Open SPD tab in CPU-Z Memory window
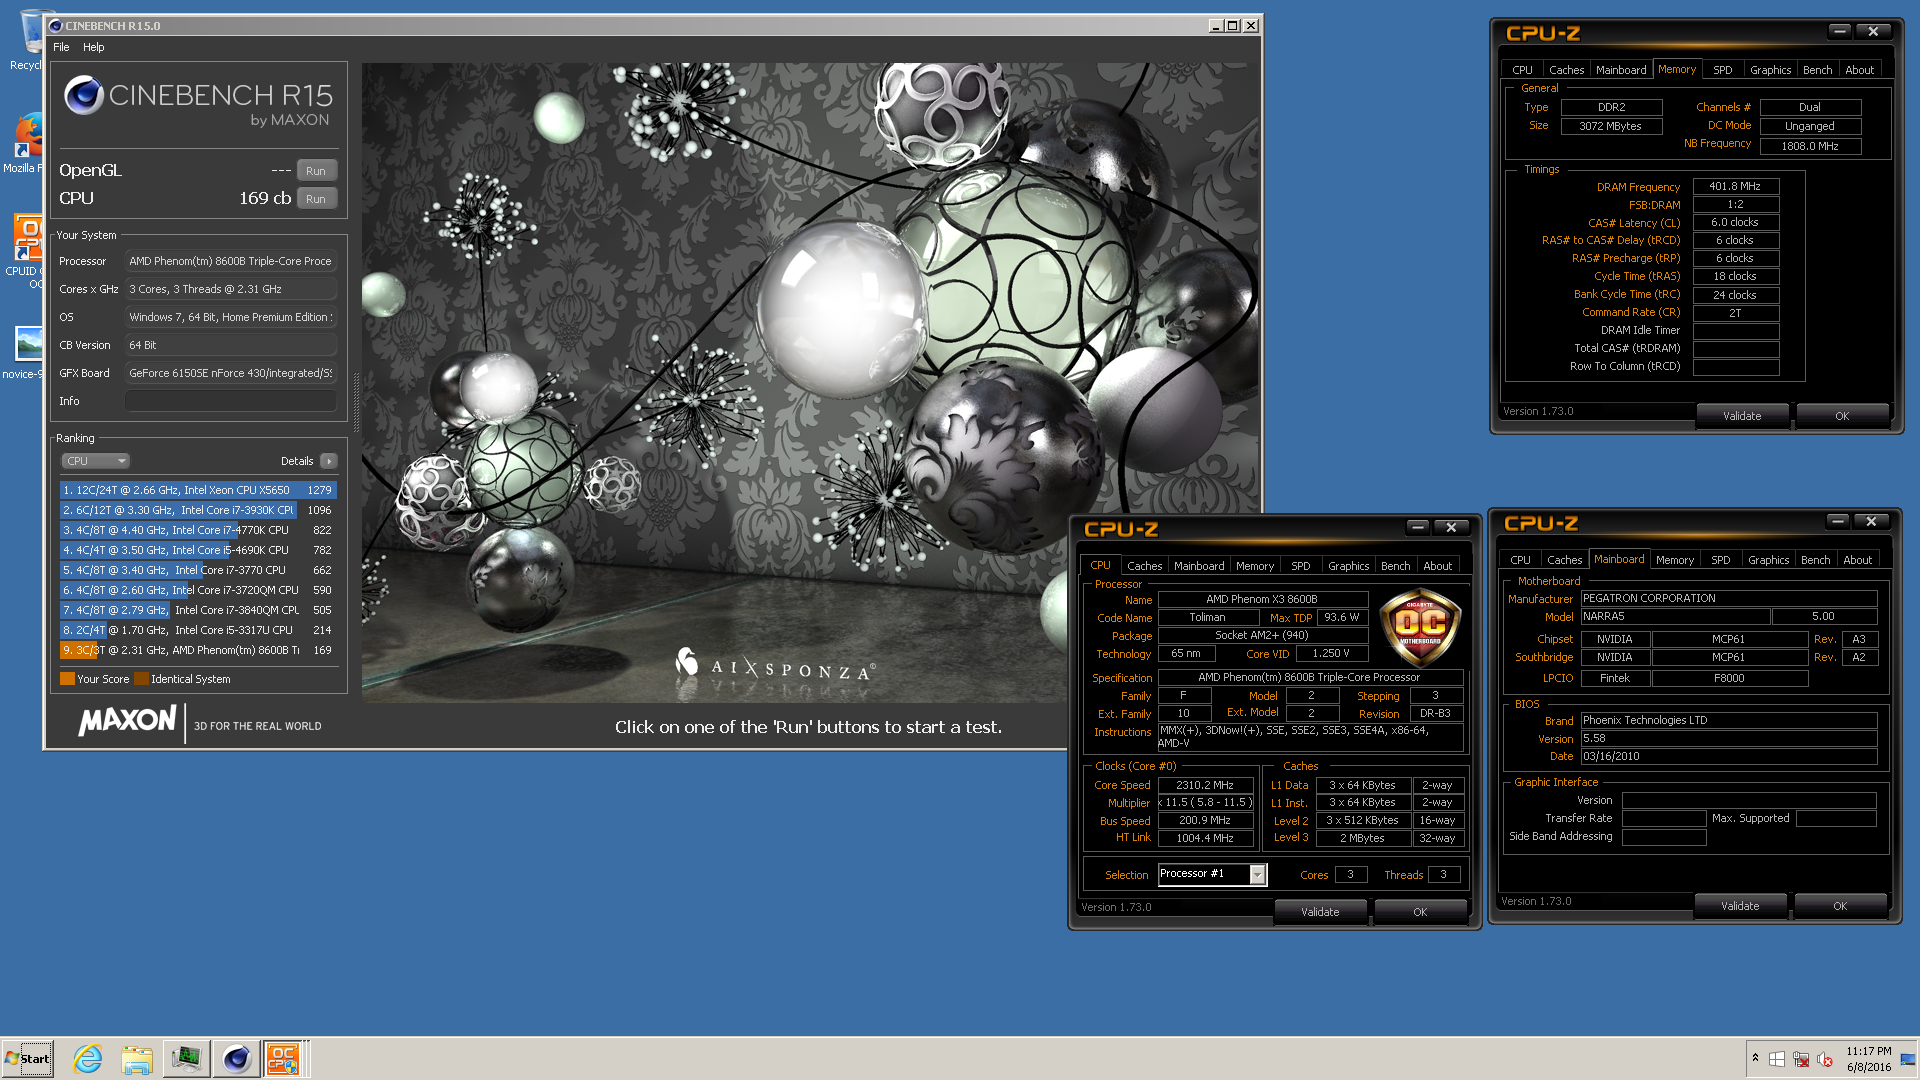The height and width of the screenshot is (1080, 1920). [x=1722, y=70]
